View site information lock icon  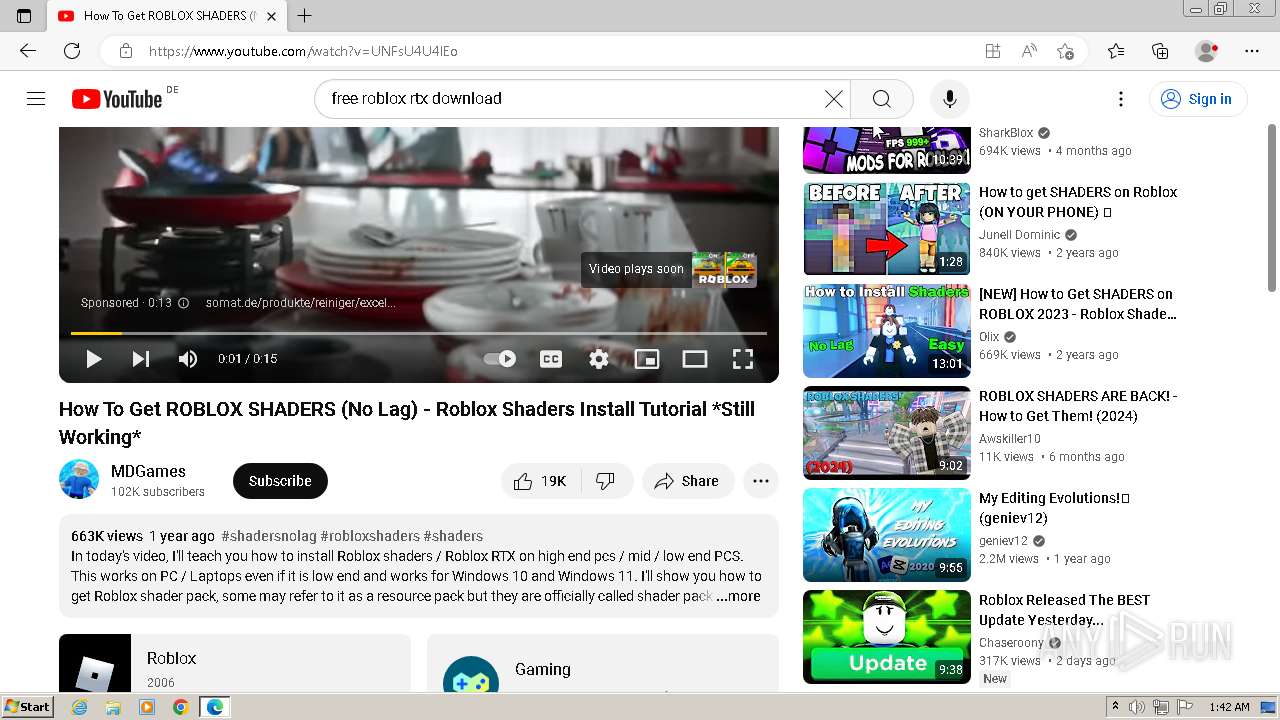pyautogui.click(x=126, y=51)
